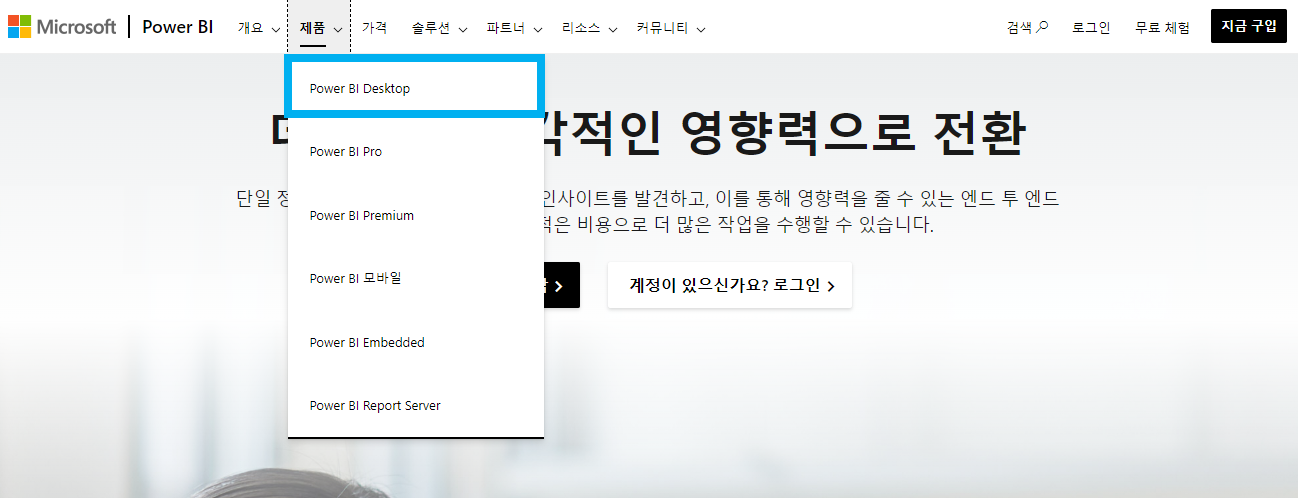Expand the 파트너 menu

(x=514, y=28)
